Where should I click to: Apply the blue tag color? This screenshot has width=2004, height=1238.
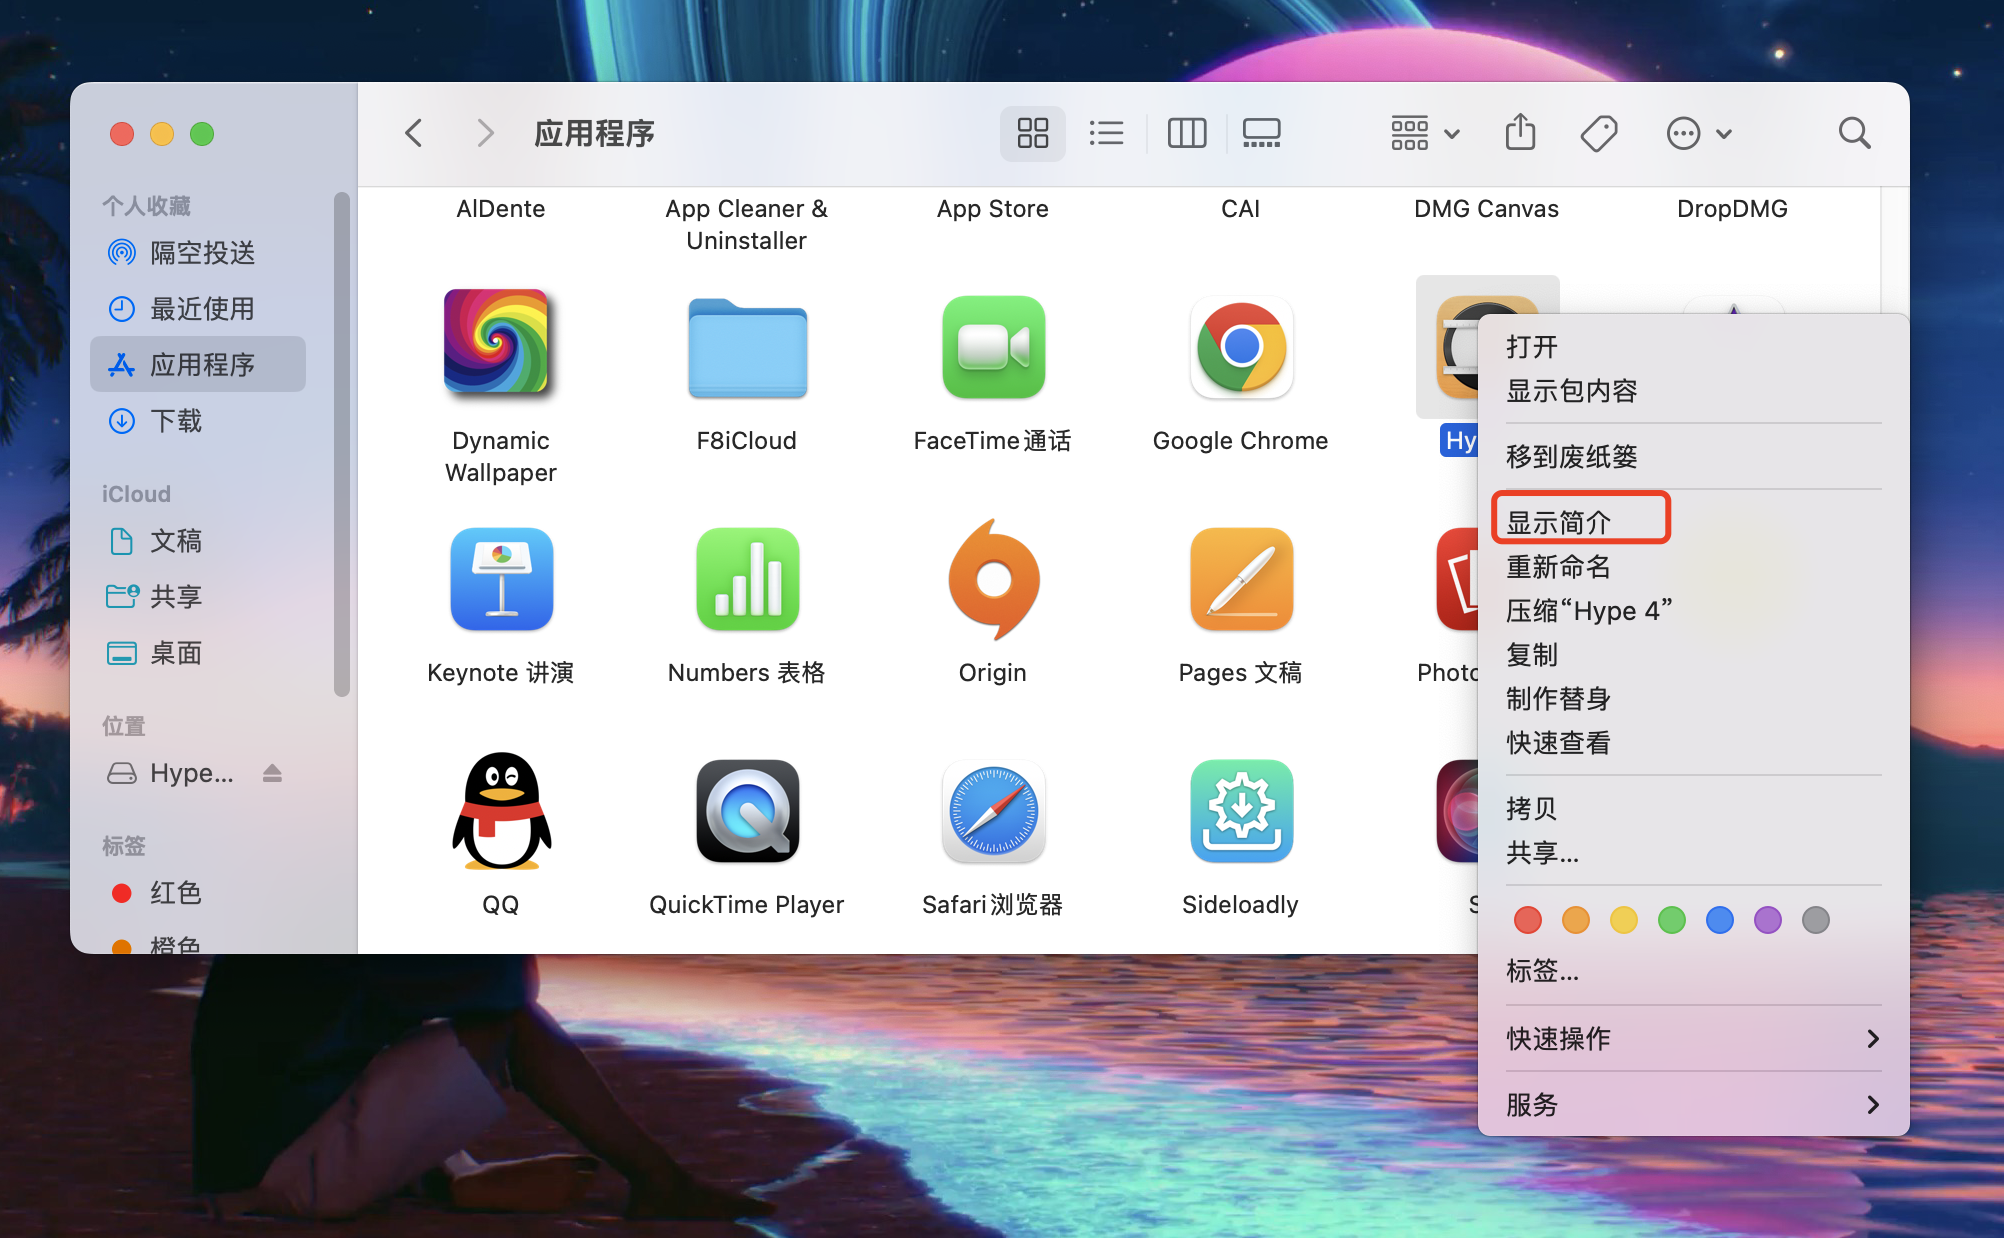click(1719, 920)
